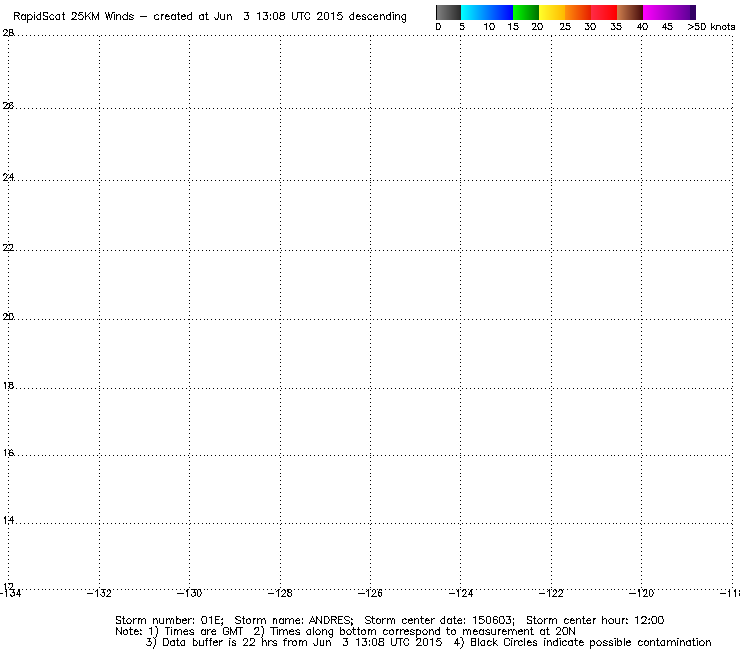
Task: Click the legend label '25'
Action: 565,27
